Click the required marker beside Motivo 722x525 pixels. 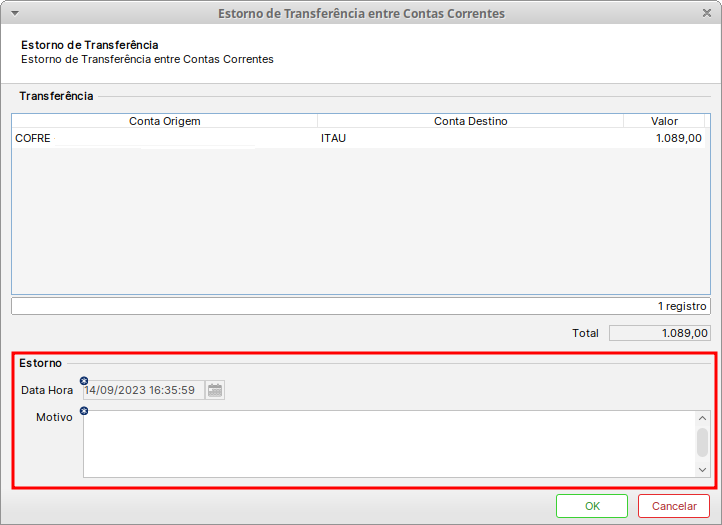(84, 411)
